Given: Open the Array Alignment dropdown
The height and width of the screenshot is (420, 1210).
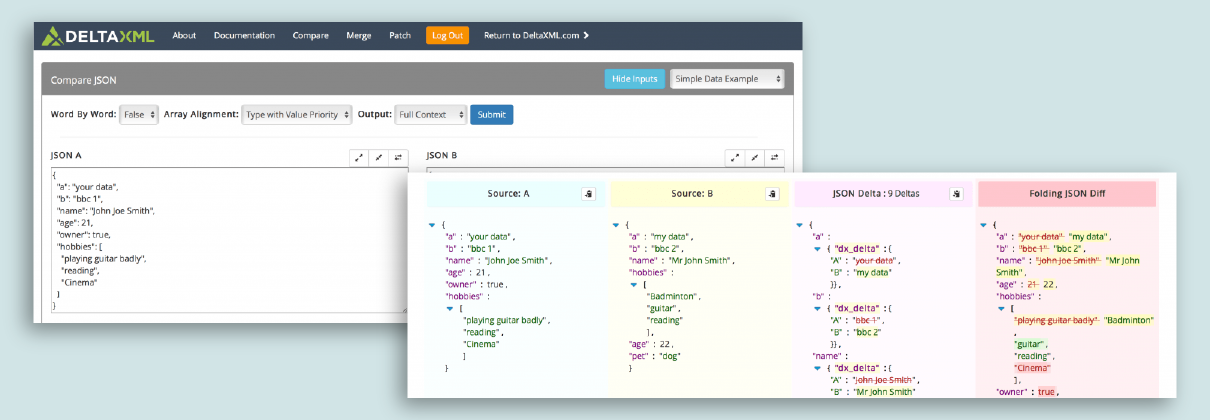Looking at the screenshot, I should click(x=297, y=115).
